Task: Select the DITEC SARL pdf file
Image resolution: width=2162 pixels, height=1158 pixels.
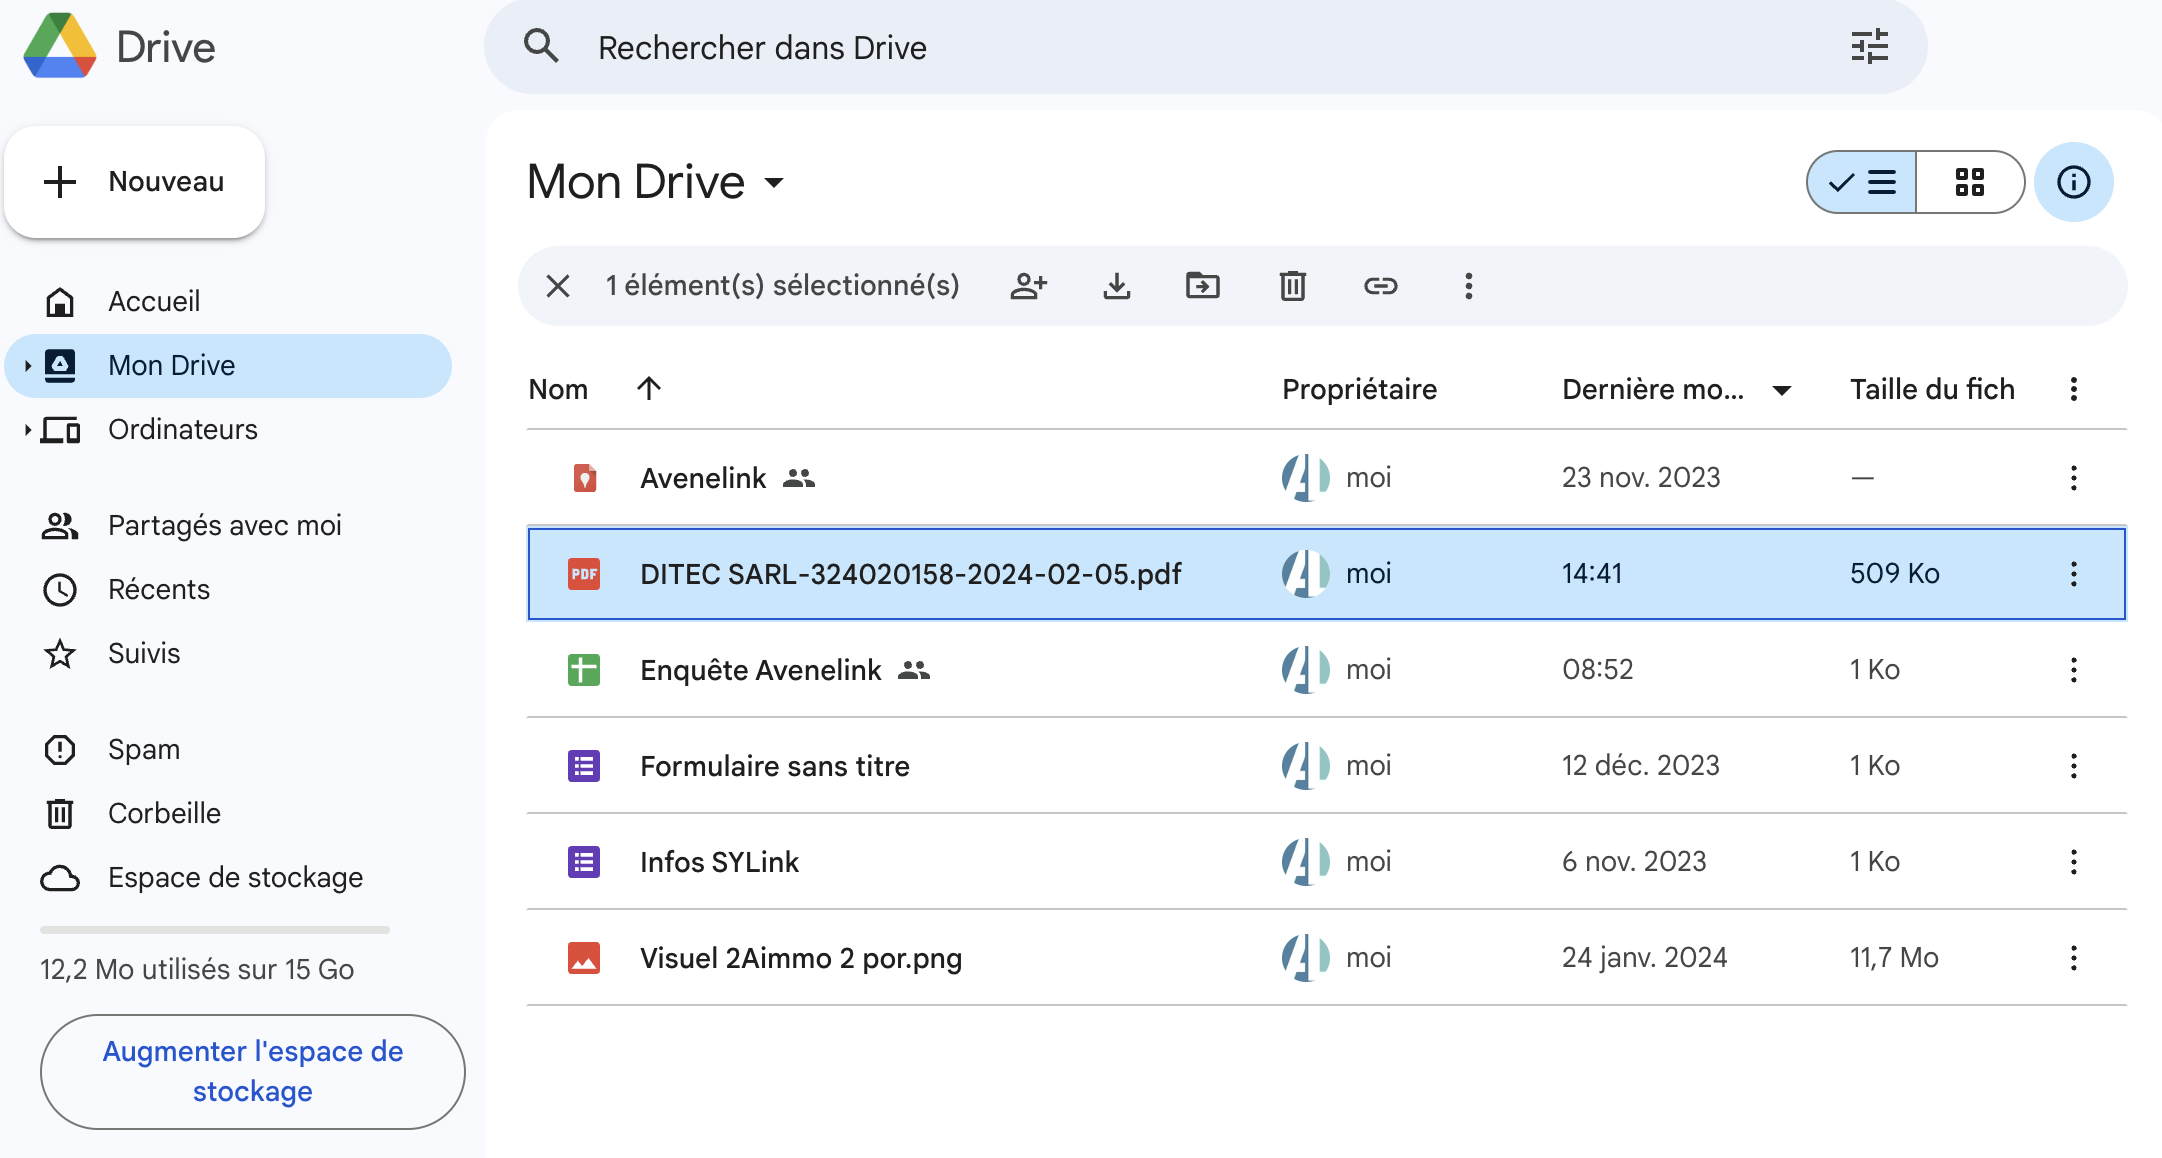Action: pos(1326,574)
